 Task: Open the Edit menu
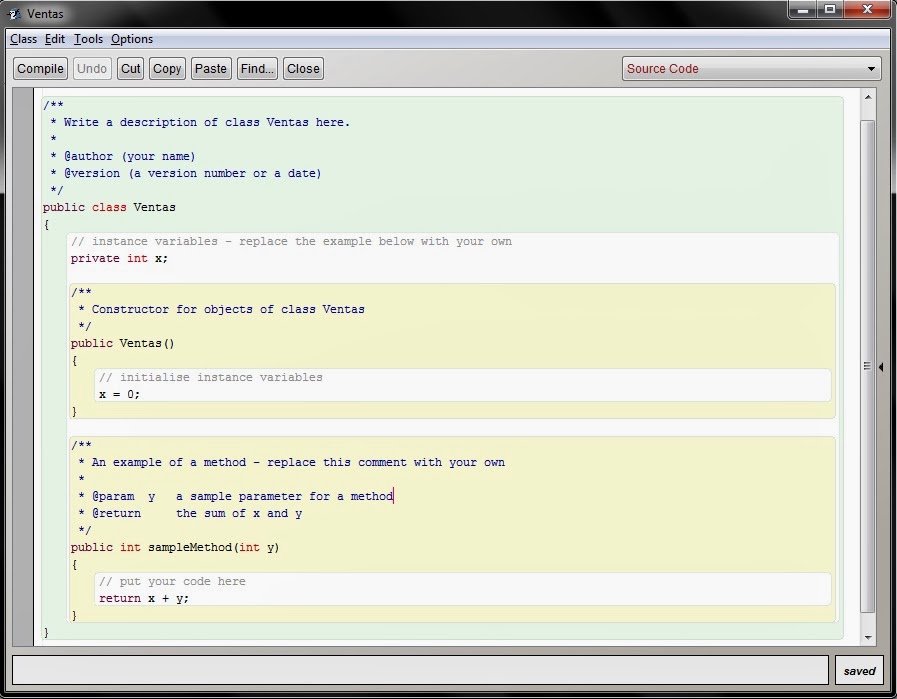point(54,39)
